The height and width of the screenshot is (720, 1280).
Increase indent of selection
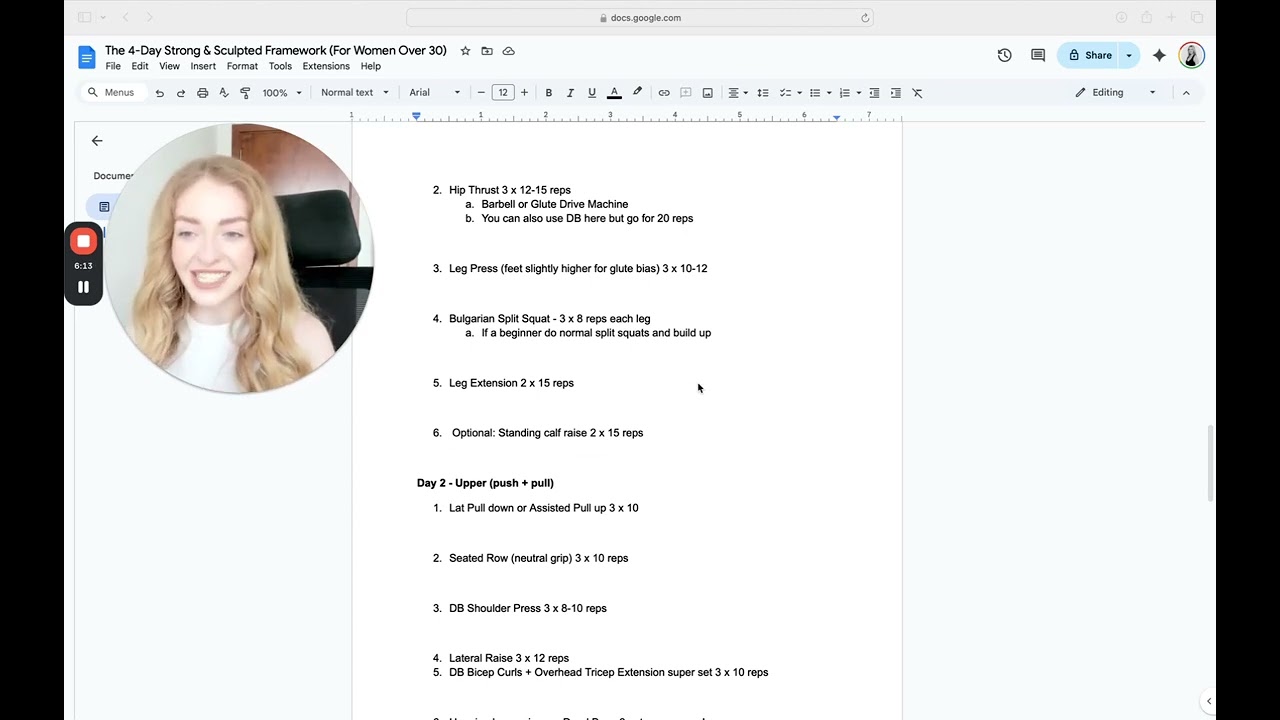(896, 93)
